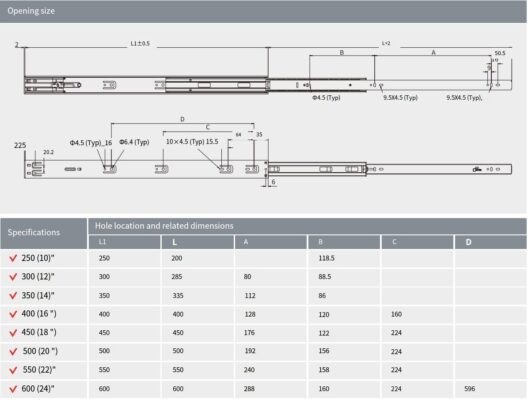Click the red checkmark beside 350 (14)"
Screen dimensions: 528x400
13,296
